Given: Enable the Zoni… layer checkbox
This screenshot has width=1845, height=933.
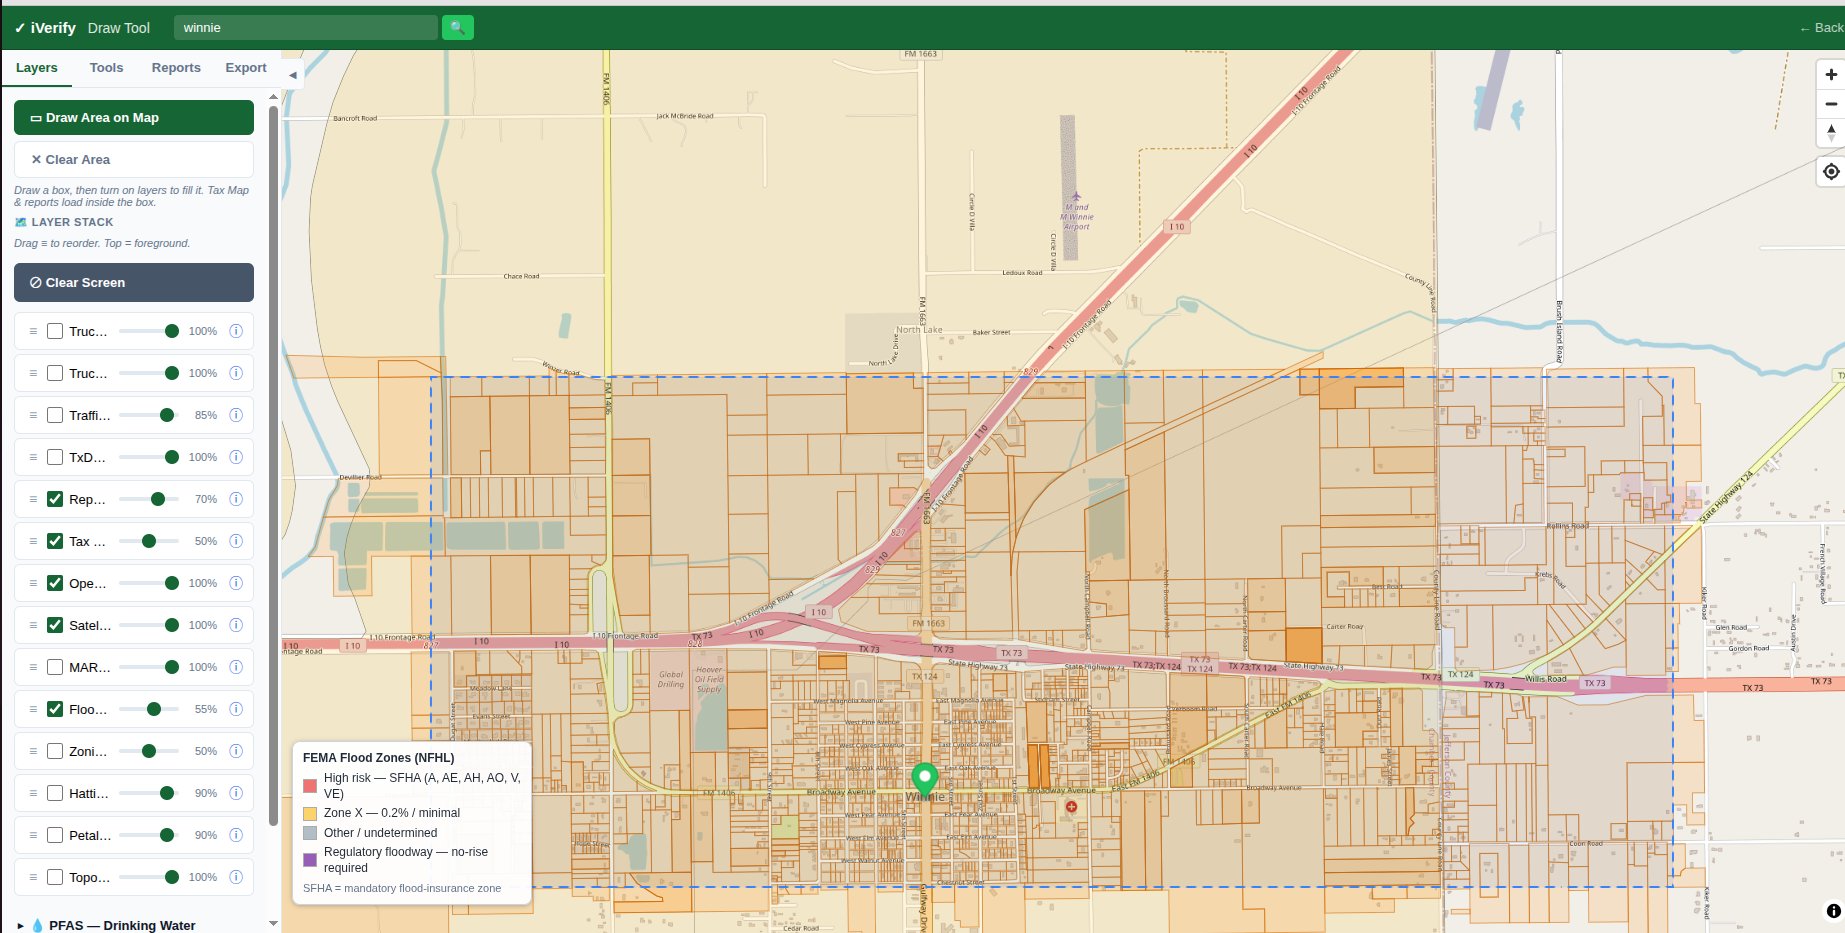Looking at the screenshot, I should (x=55, y=751).
